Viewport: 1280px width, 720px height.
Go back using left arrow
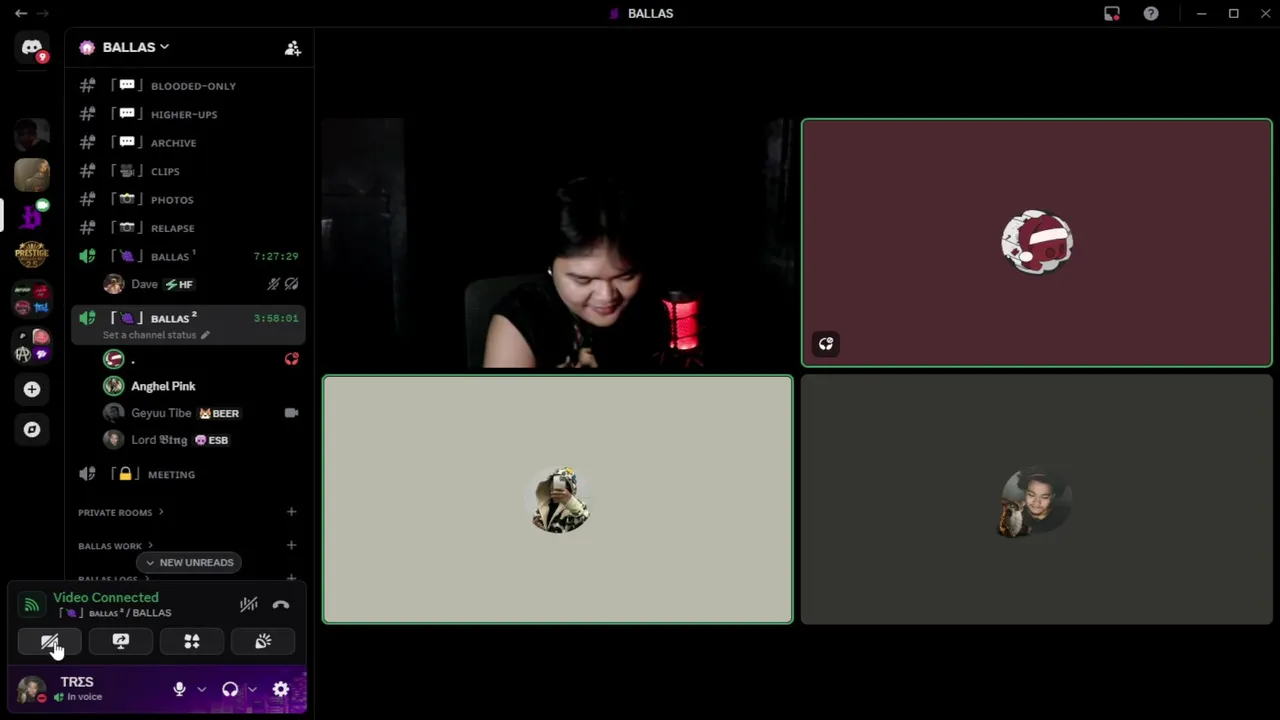click(x=21, y=13)
